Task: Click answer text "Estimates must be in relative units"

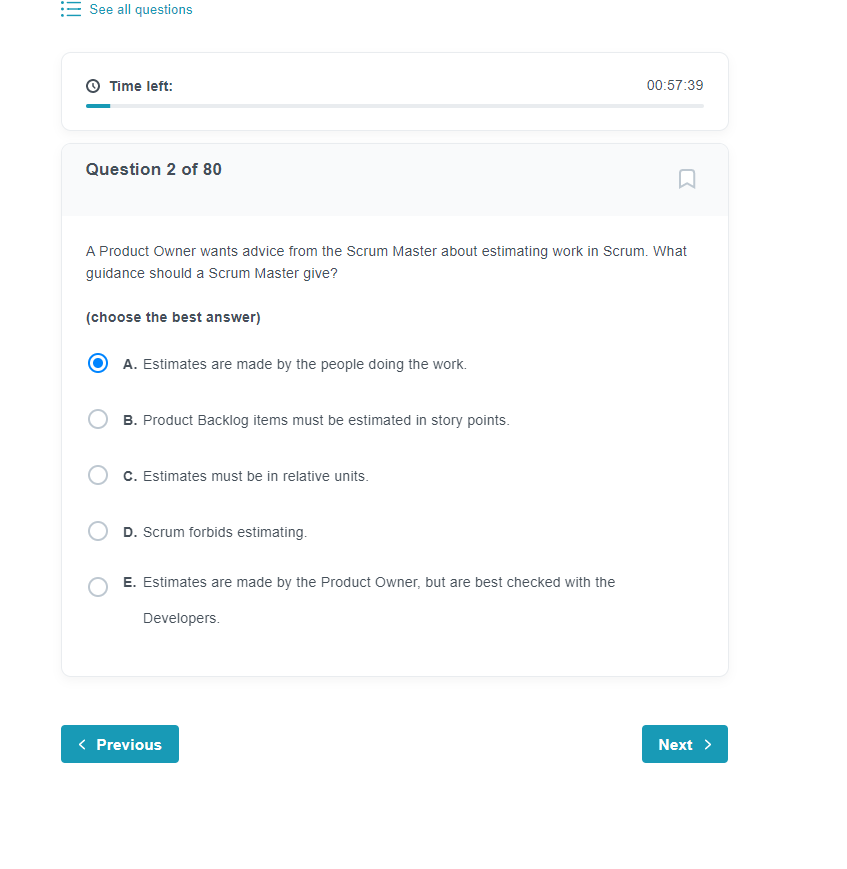Action: 256,476
